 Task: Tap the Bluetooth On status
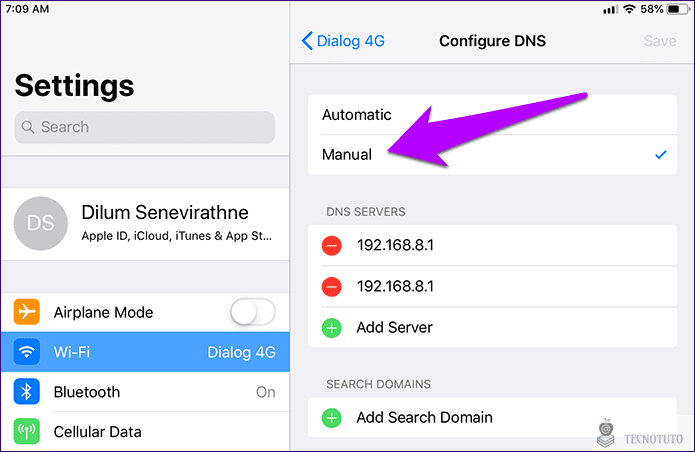point(266,392)
